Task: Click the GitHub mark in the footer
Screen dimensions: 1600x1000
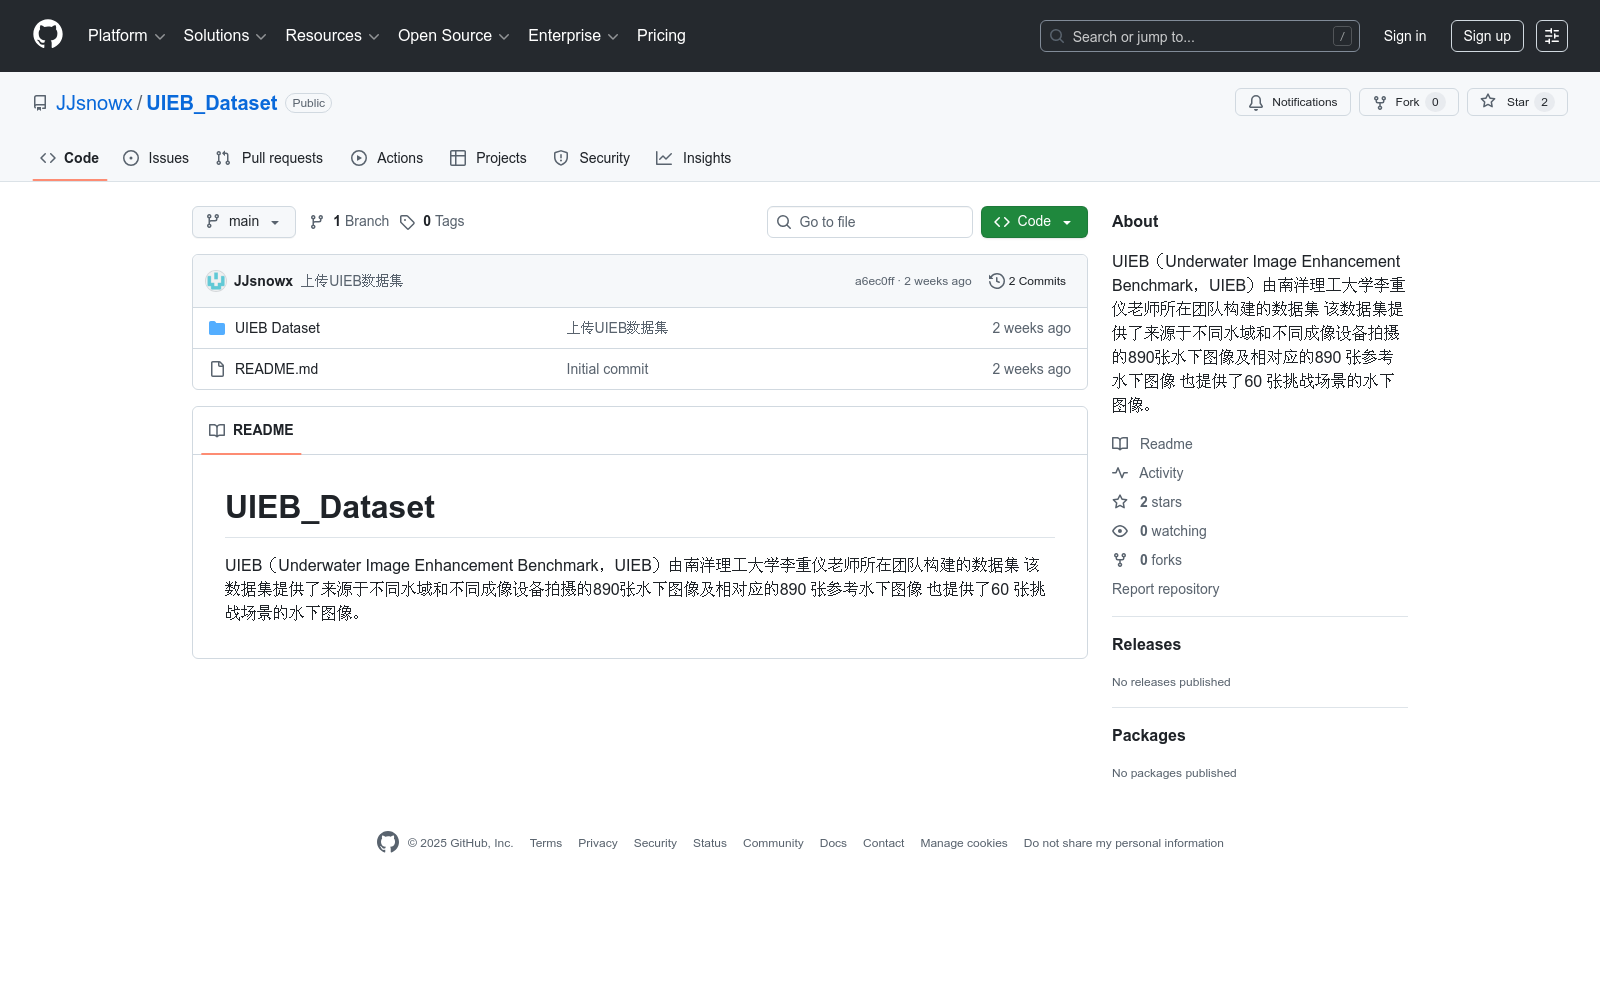Action: (388, 843)
